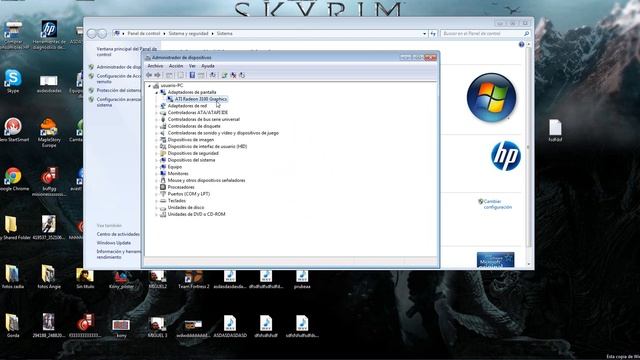Open the HP diagnostic tools desktop icon

click(x=49, y=35)
